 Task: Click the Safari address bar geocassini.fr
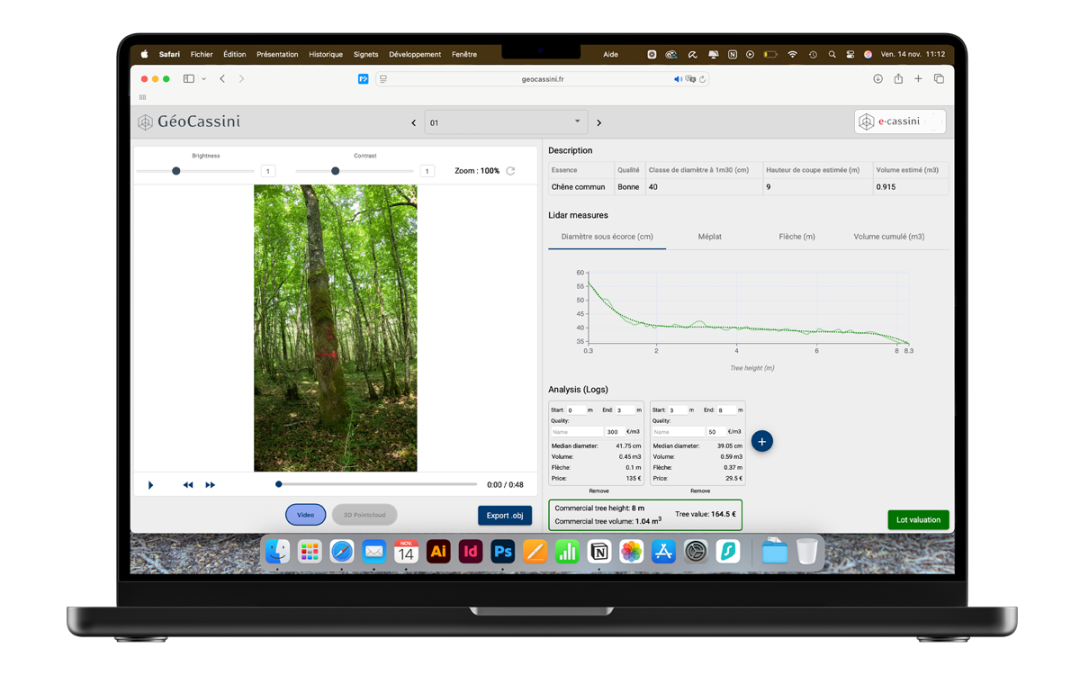[x=543, y=79]
